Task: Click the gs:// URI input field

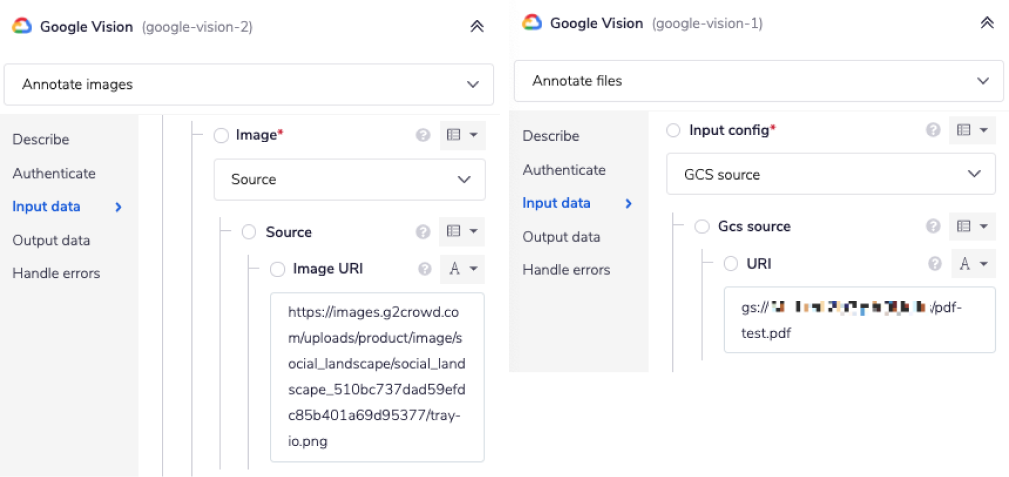Action: point(859,320)
